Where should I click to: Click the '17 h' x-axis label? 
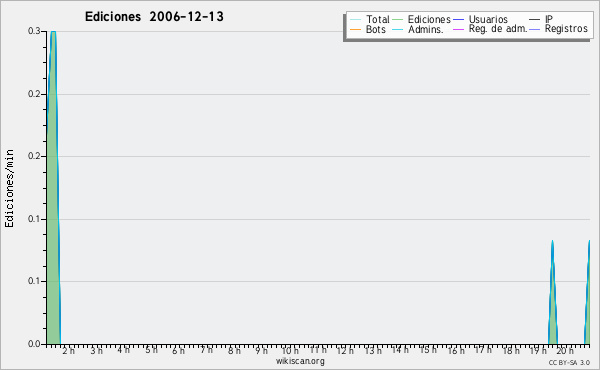coord(483,350)
